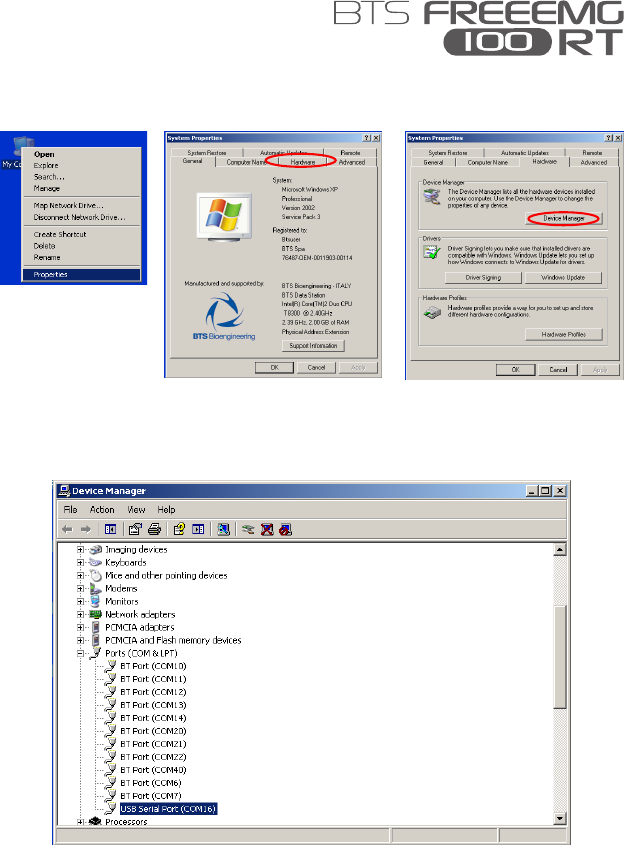Select the BT Port (COM6) entry
624x845 pixels.
tap(151, 782)
